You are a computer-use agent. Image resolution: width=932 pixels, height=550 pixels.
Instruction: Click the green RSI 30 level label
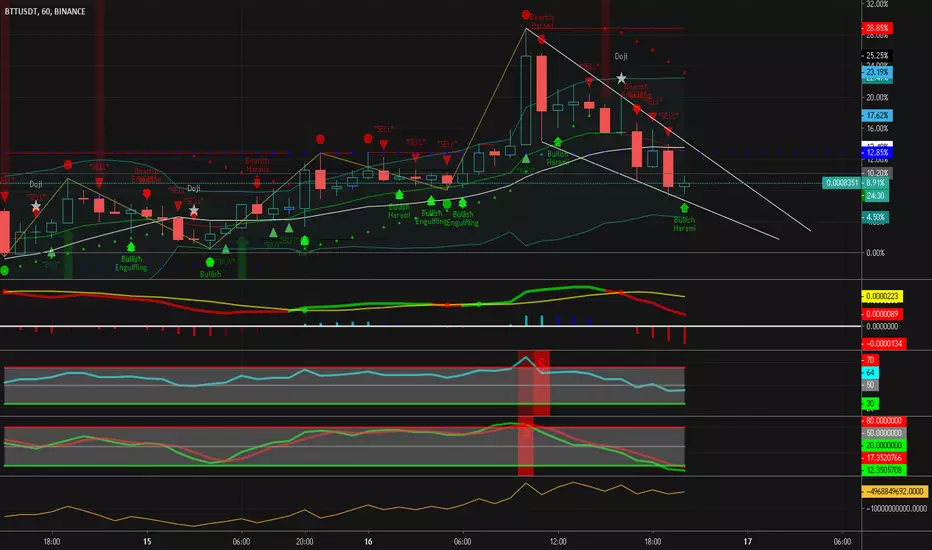coord(870,403)
